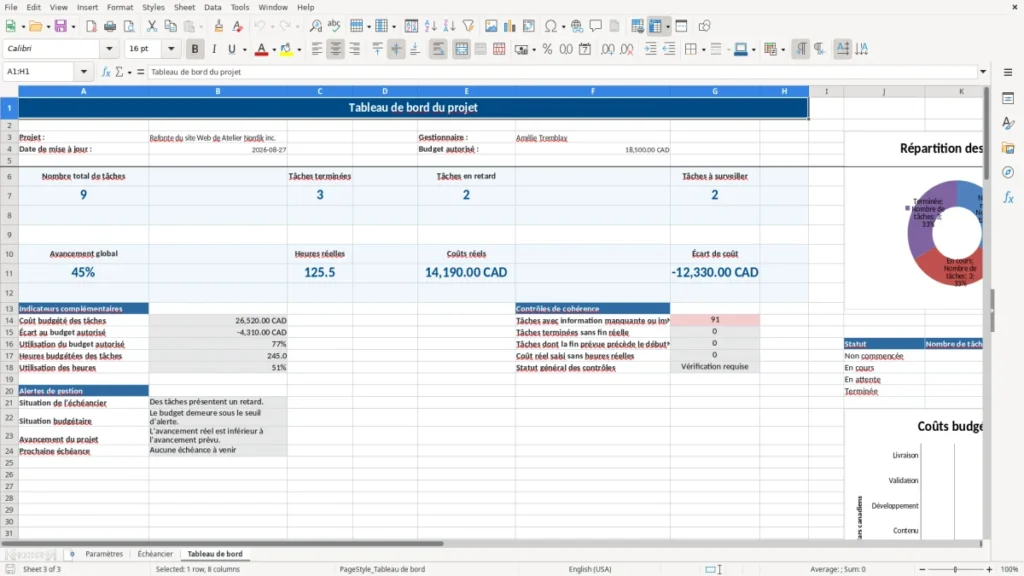Screen dimensions: 1024x576
Task: Click the zoom in plus button
Action: tap(989, 569)
